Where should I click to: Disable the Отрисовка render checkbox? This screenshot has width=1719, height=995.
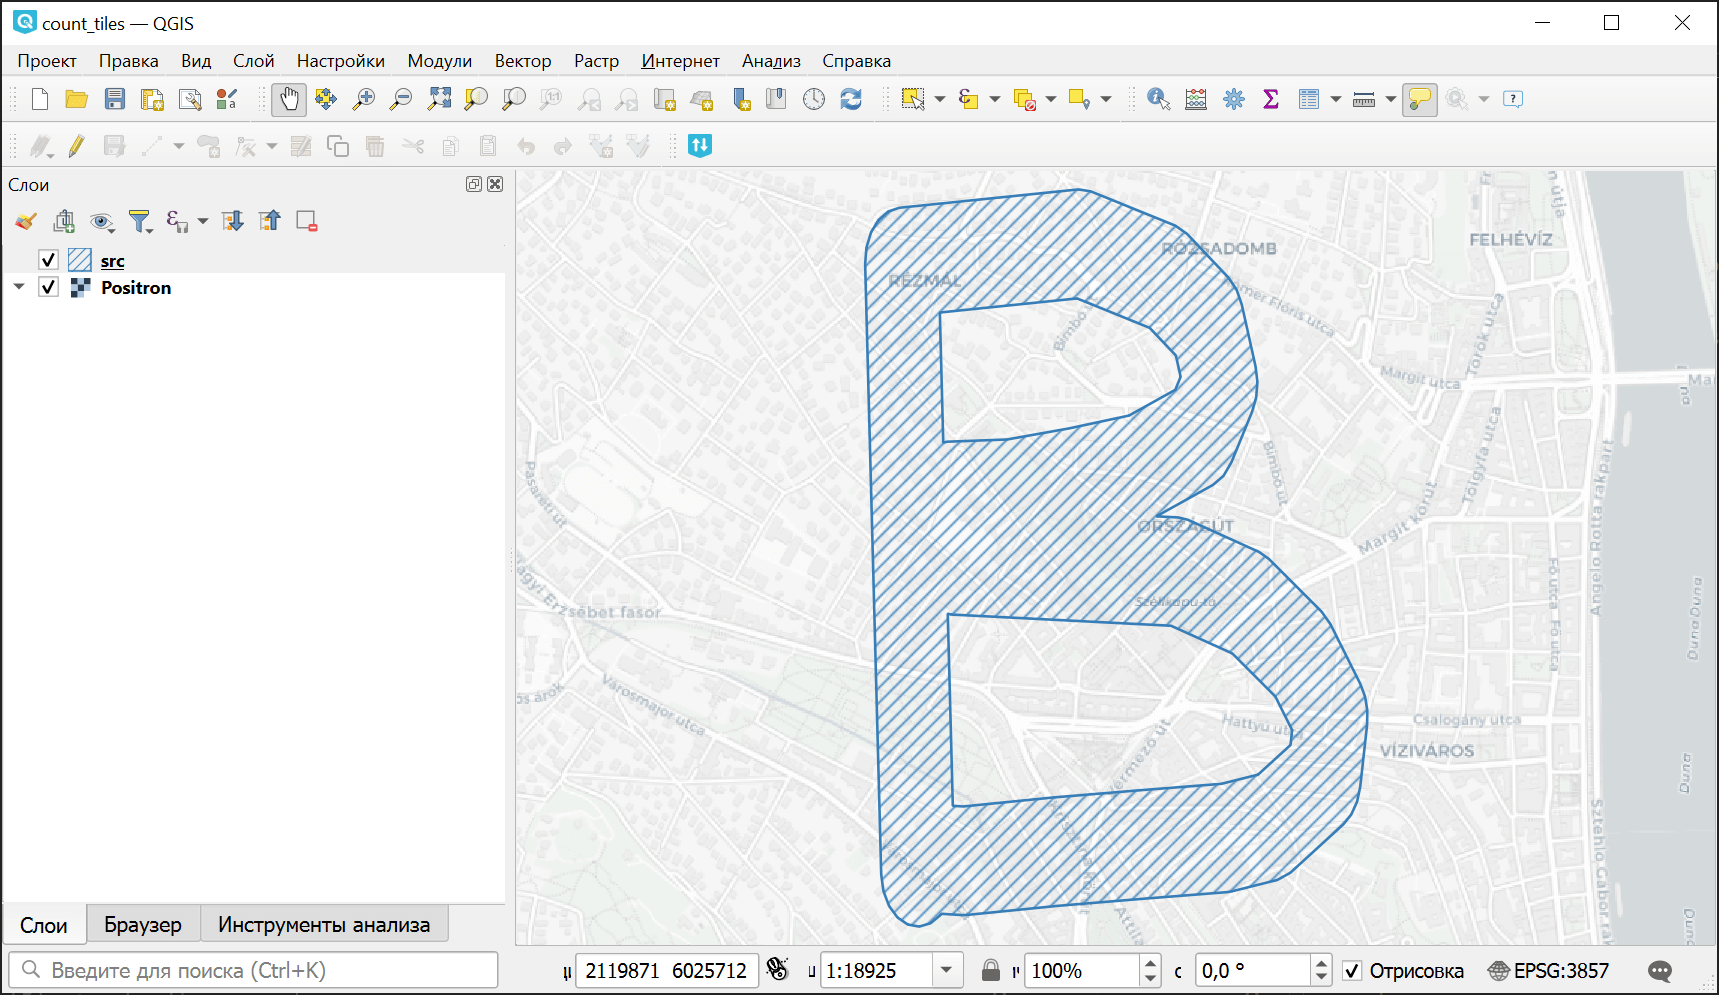1352,971
